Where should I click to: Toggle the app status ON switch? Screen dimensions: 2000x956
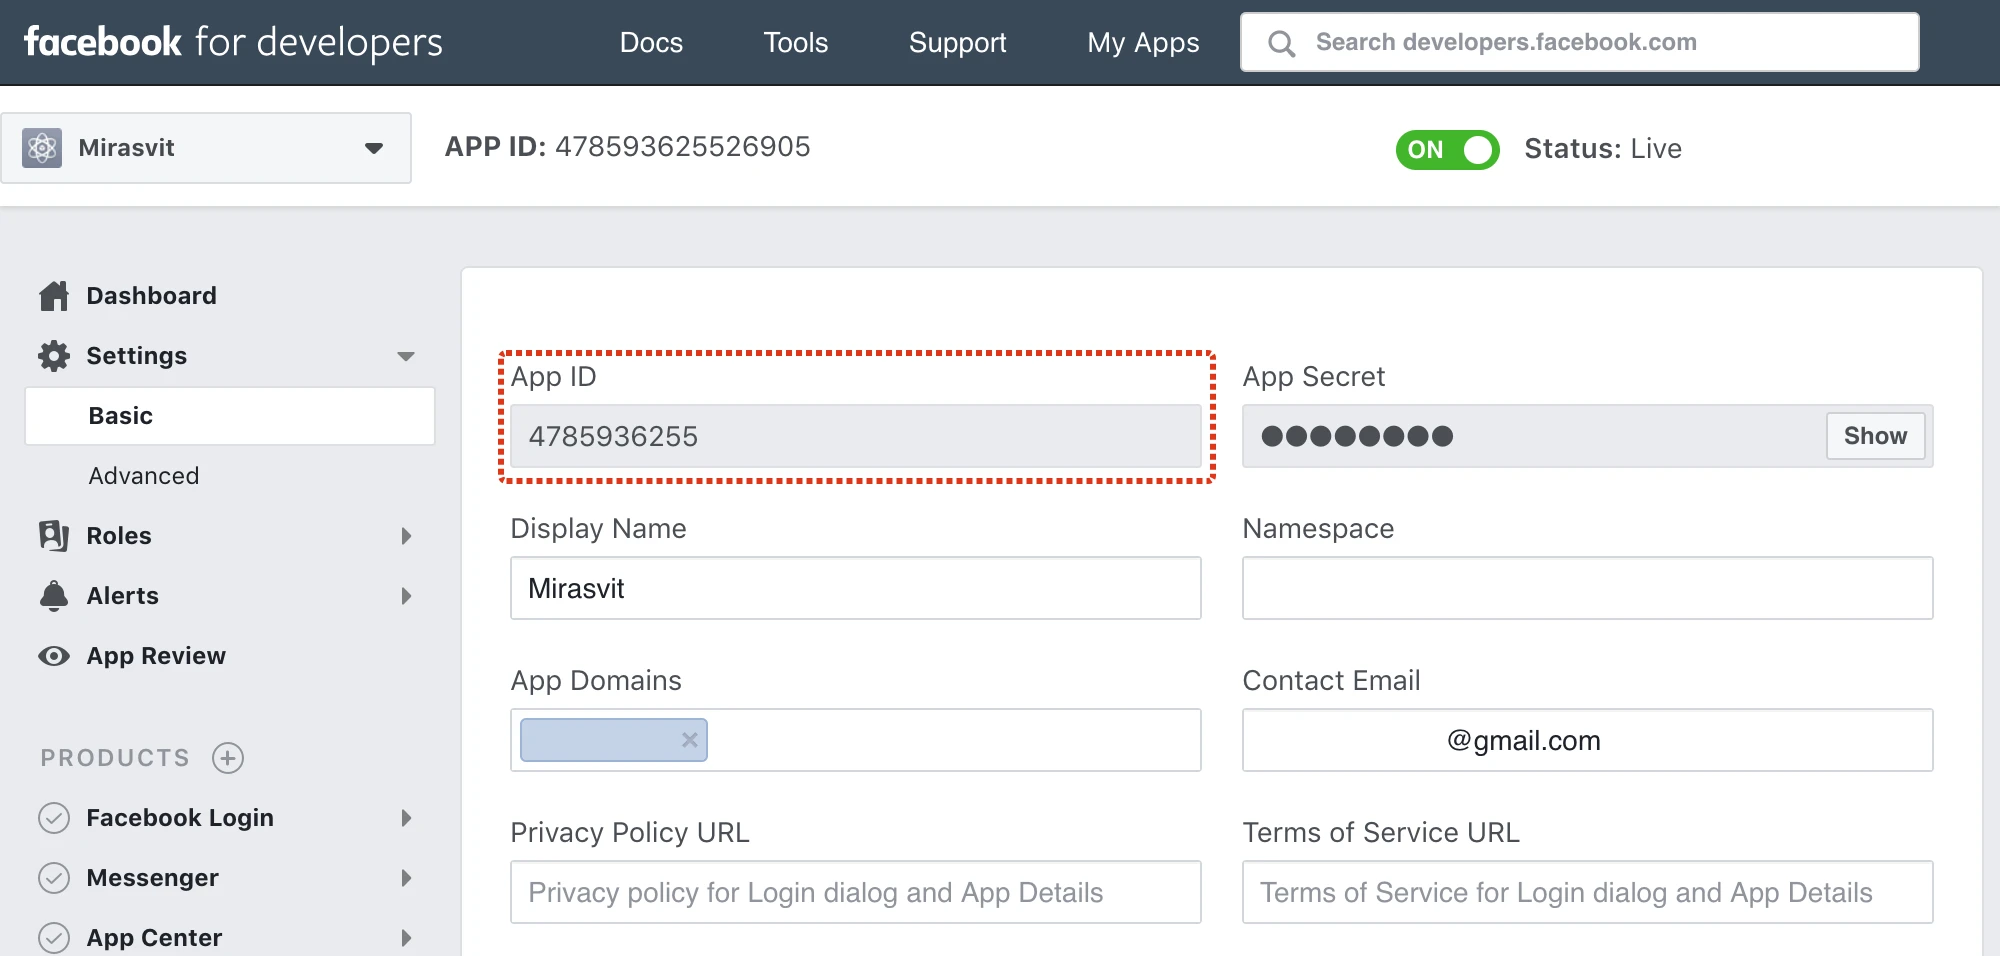pyautogui.click(x=1447, y=150)
